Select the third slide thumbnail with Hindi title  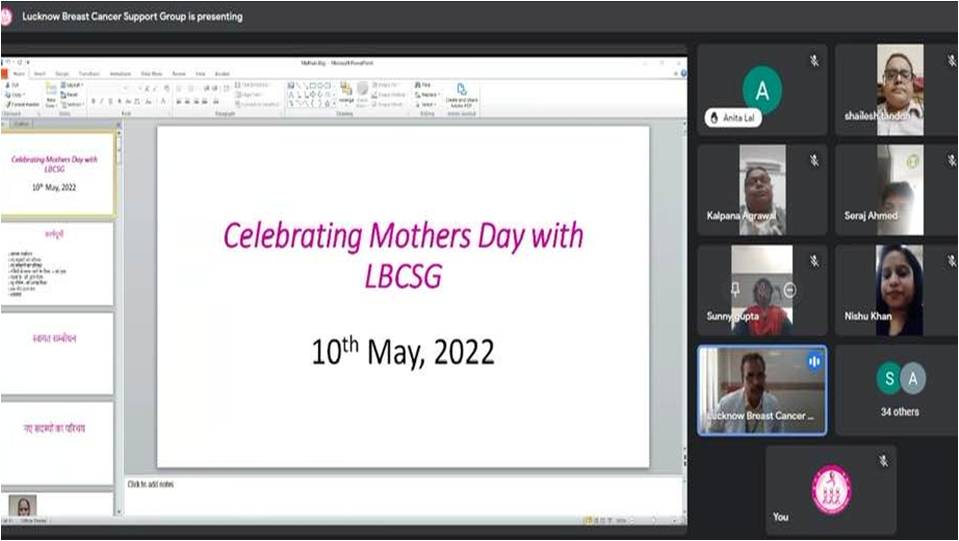(56, 353)
